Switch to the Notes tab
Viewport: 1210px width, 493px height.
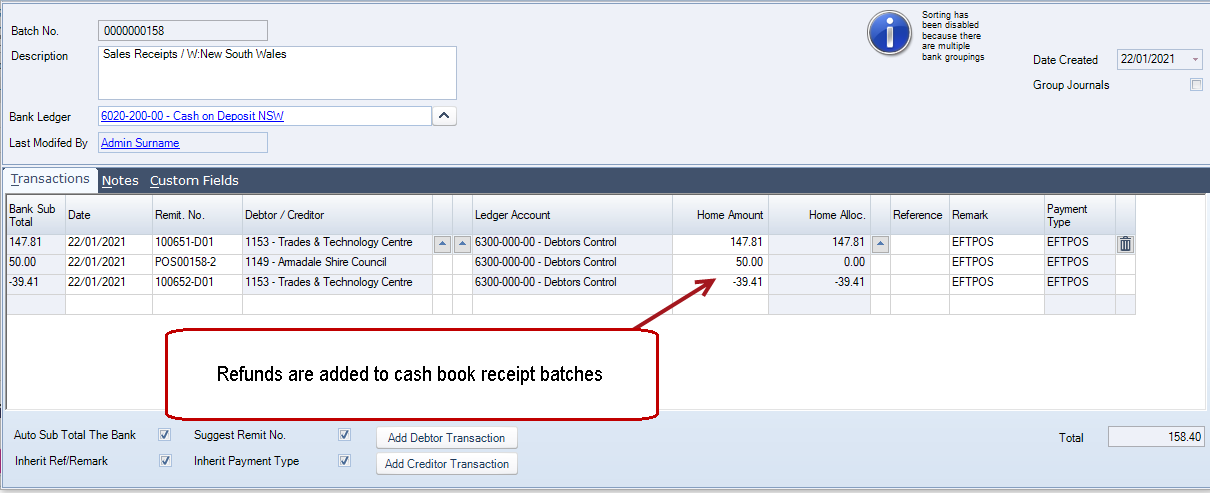[120, 181]
